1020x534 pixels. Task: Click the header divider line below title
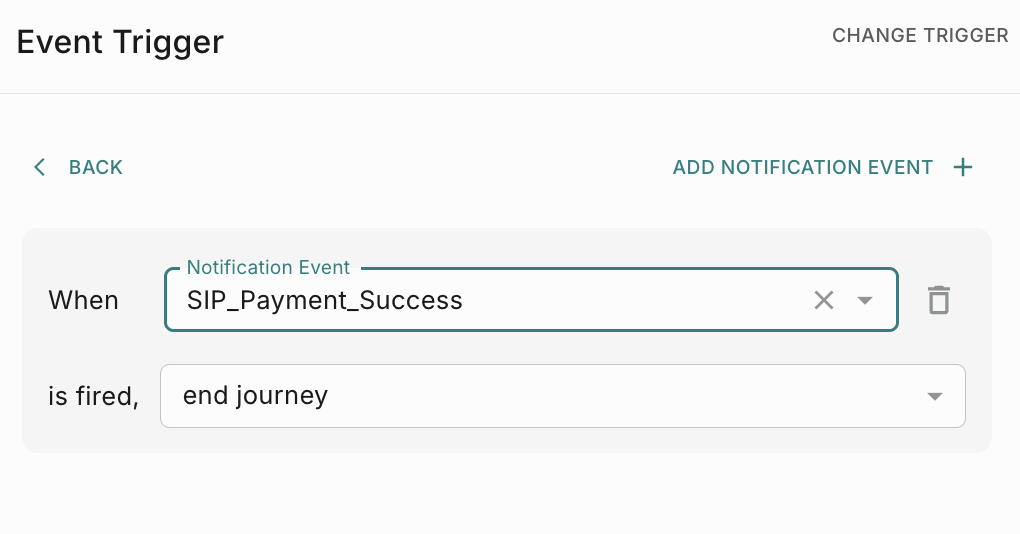[x=510, y=93]
